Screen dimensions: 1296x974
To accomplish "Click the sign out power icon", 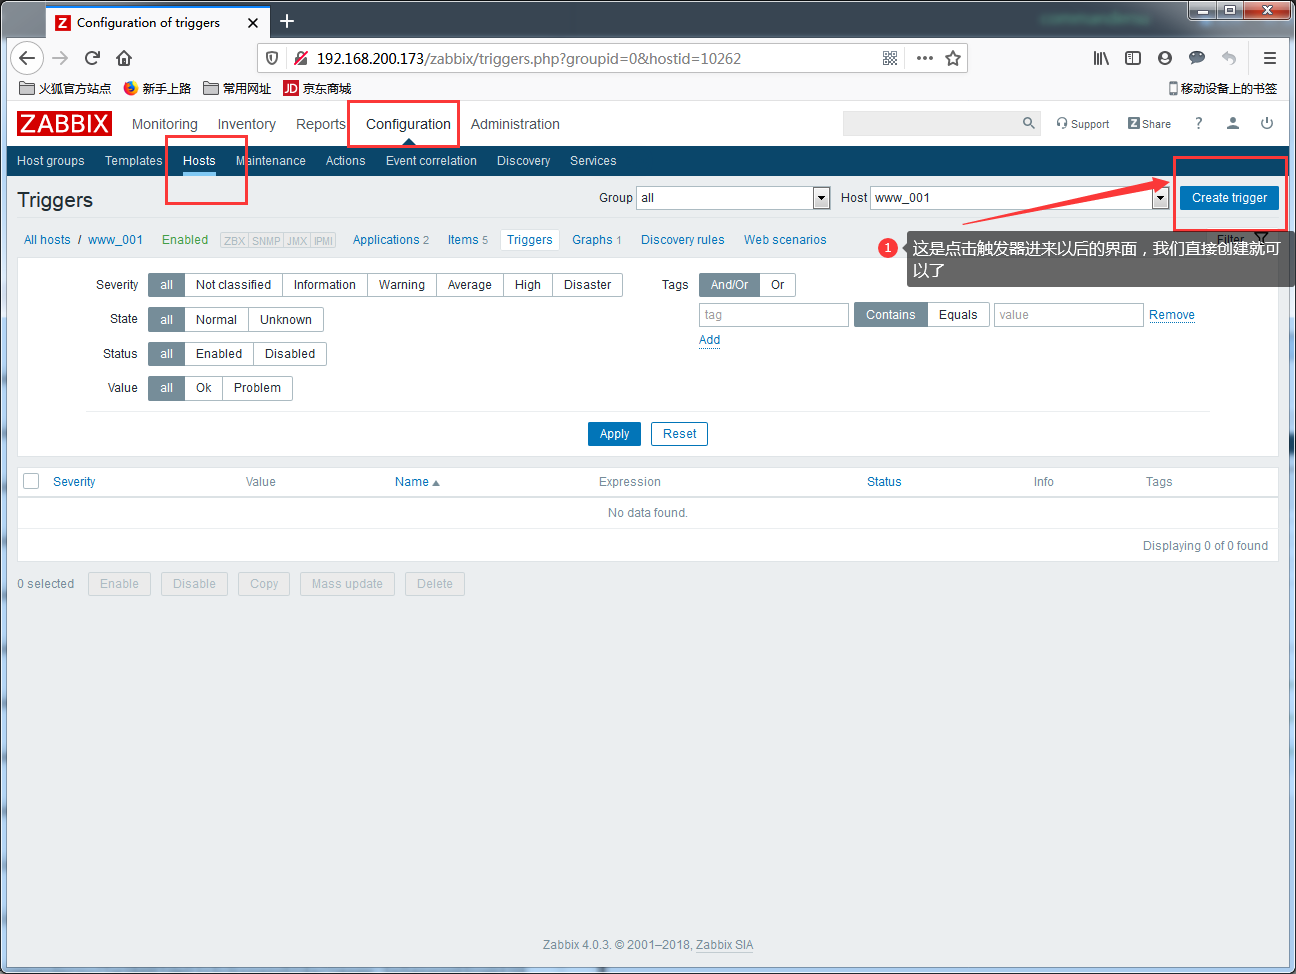I will (1267, 123).
